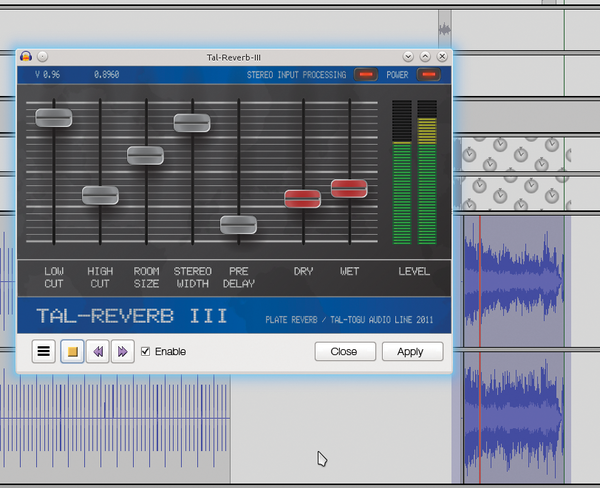Click the selected lower waveform clip
Screen dimensions: 600x488
pyautogui.click(x=514, y=418)
